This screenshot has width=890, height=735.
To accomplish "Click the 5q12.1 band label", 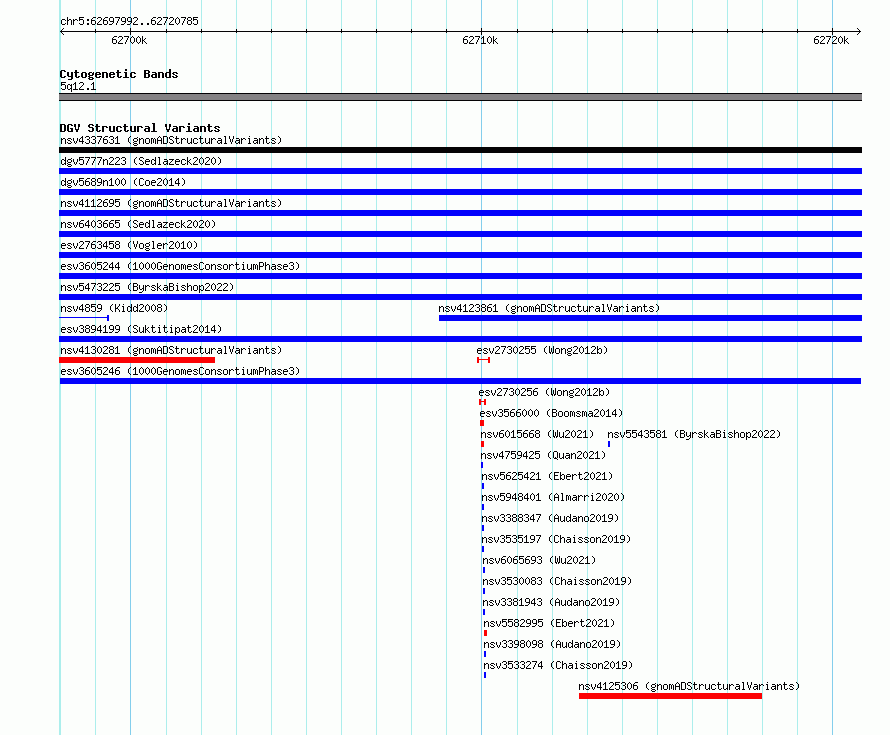I will tap(78, 86).
